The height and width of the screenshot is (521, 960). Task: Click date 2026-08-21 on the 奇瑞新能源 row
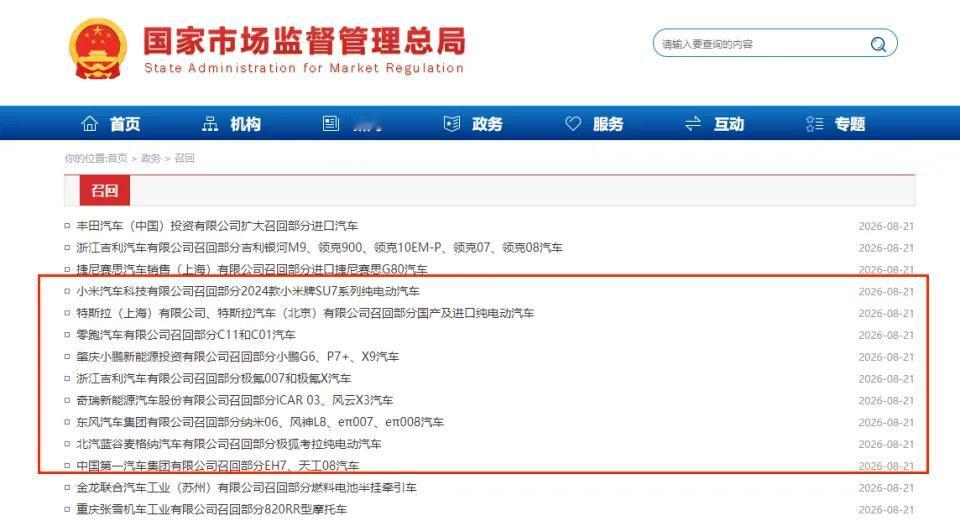pos(886,401)
